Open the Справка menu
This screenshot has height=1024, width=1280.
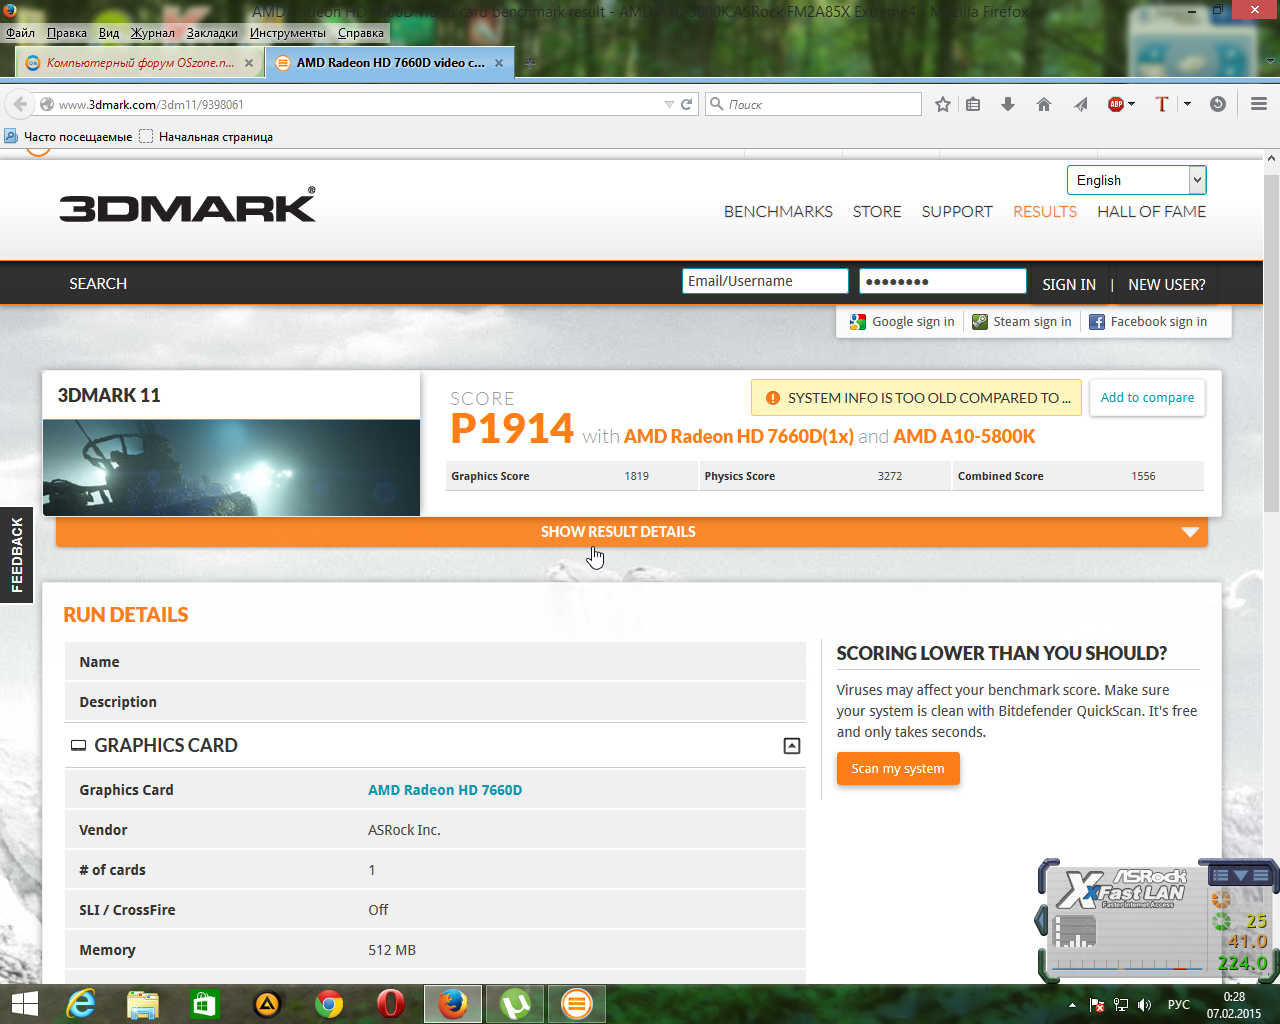(361, 33)
